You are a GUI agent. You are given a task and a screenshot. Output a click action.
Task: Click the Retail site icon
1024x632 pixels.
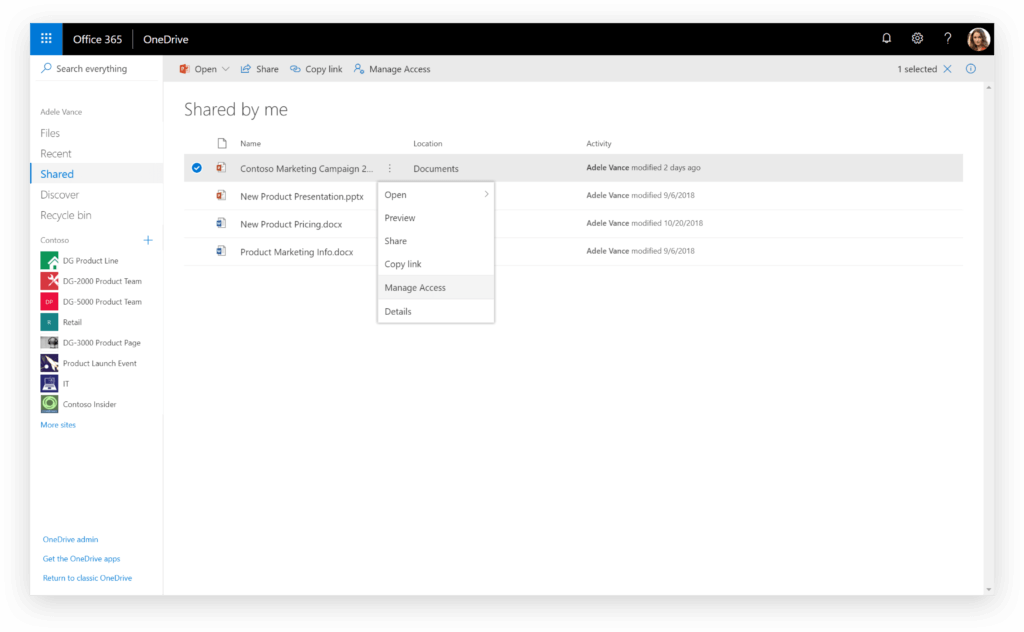click(49, 322)
